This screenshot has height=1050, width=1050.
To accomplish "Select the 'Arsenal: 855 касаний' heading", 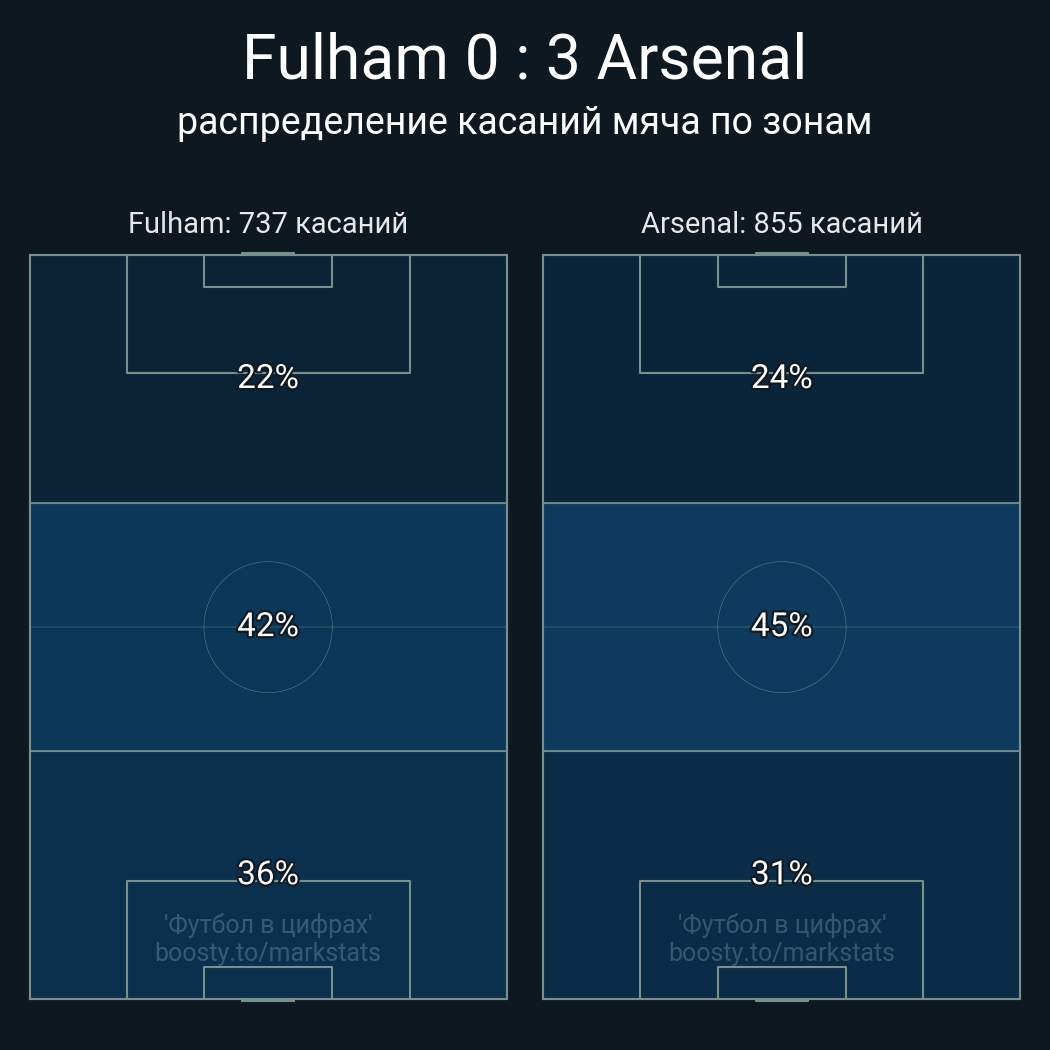I will point(781,223).
